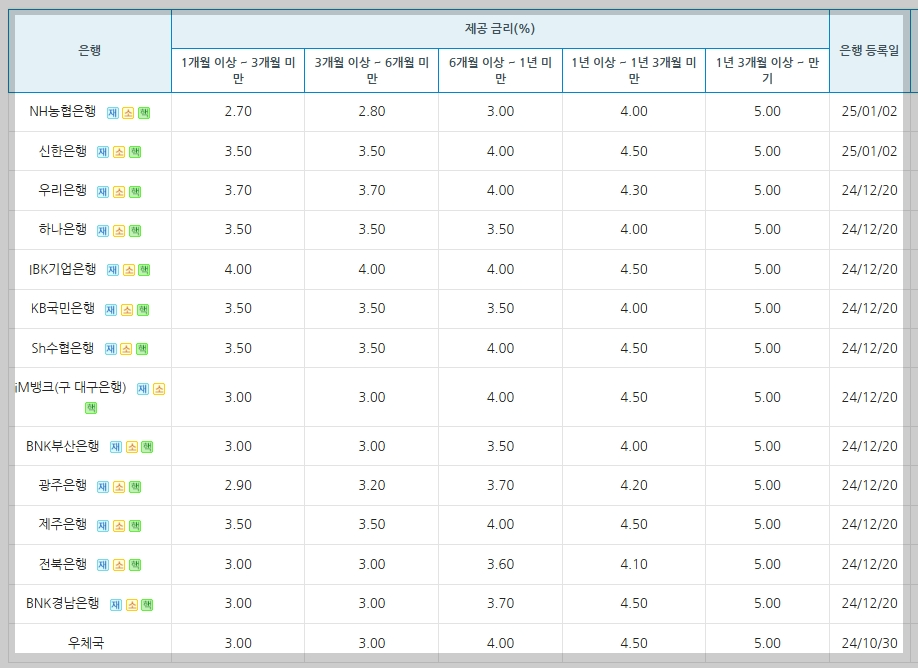Select the 제공 금리(%) header
This screenshot has height=668, width=918.
[x=500, y=29]
